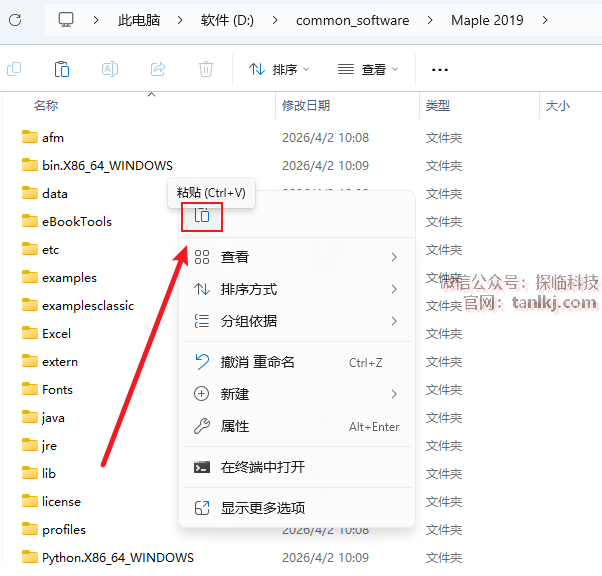Click the paste clipboard icon in toolbar
This screenshot has height=576, width=602.
pos(62,70)
